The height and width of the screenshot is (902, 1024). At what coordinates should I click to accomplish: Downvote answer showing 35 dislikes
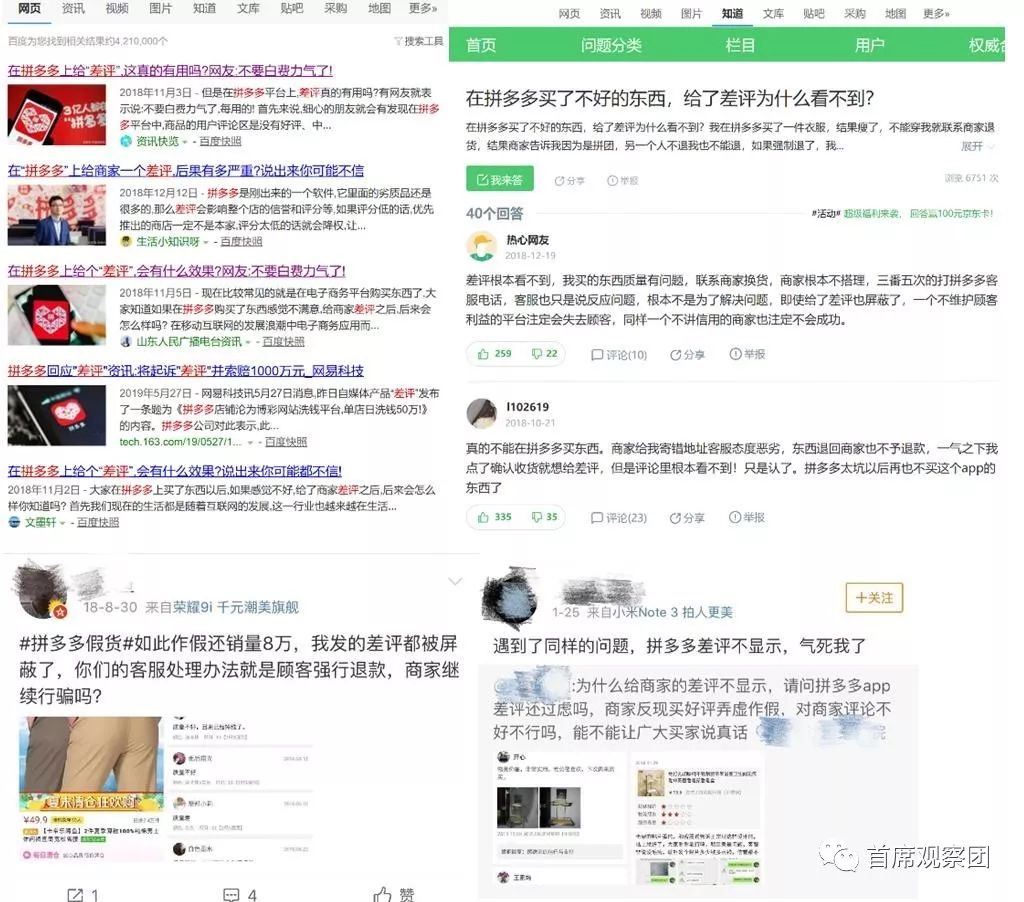pyautogui.click(x=544, y=517)
